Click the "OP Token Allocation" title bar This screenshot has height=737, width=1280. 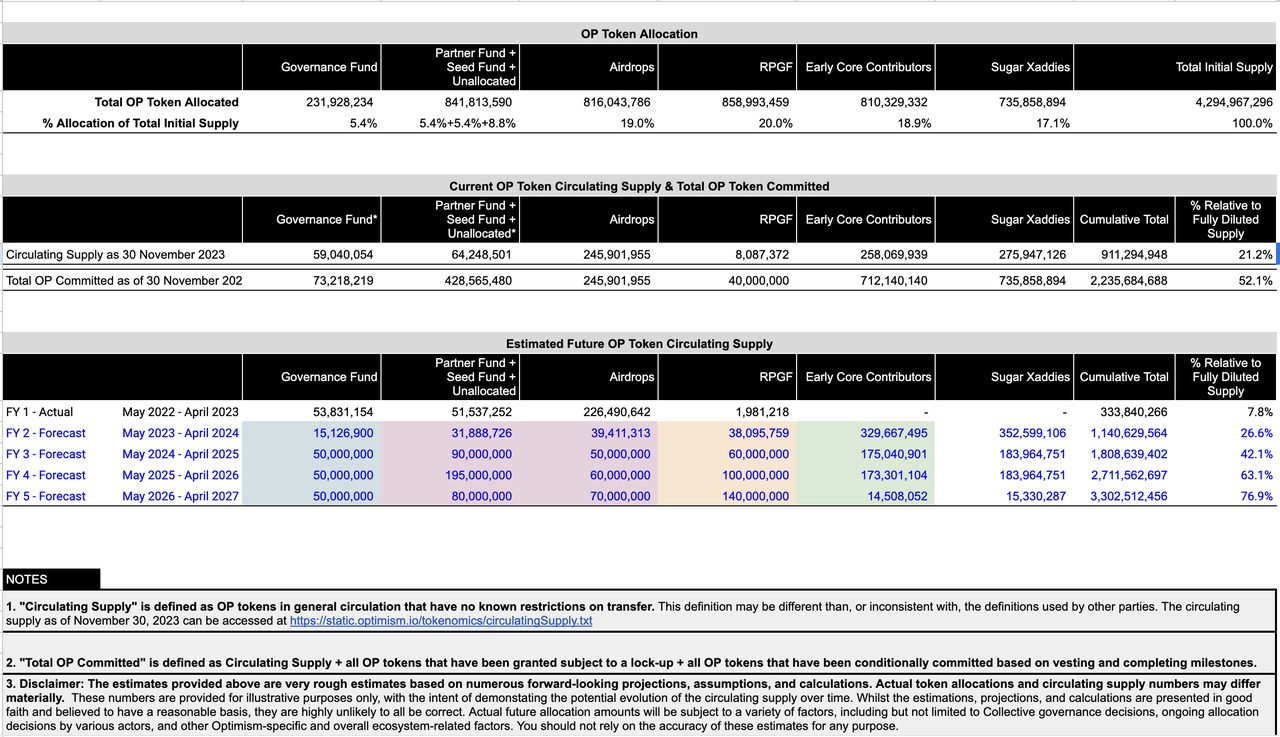[639, 34]
